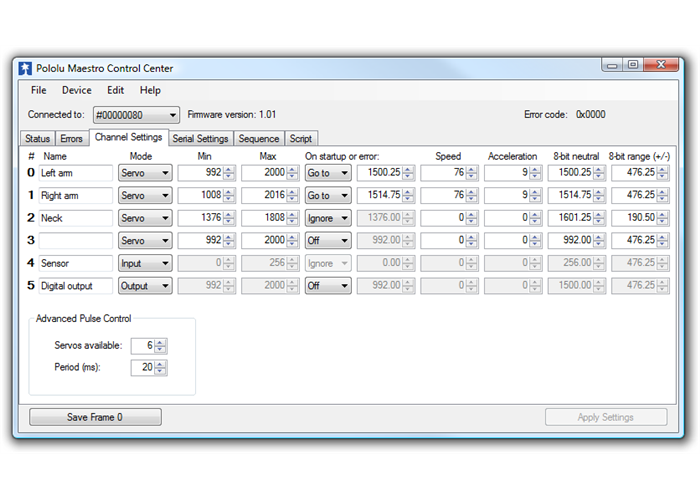700x500 pixels.
Task: Increase Neck 8-bit neutral spinner value
Action: 599,214
